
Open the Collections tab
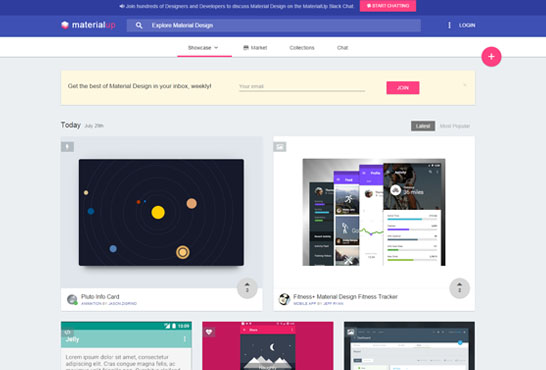pyautogui.click(x=302, y=48)
